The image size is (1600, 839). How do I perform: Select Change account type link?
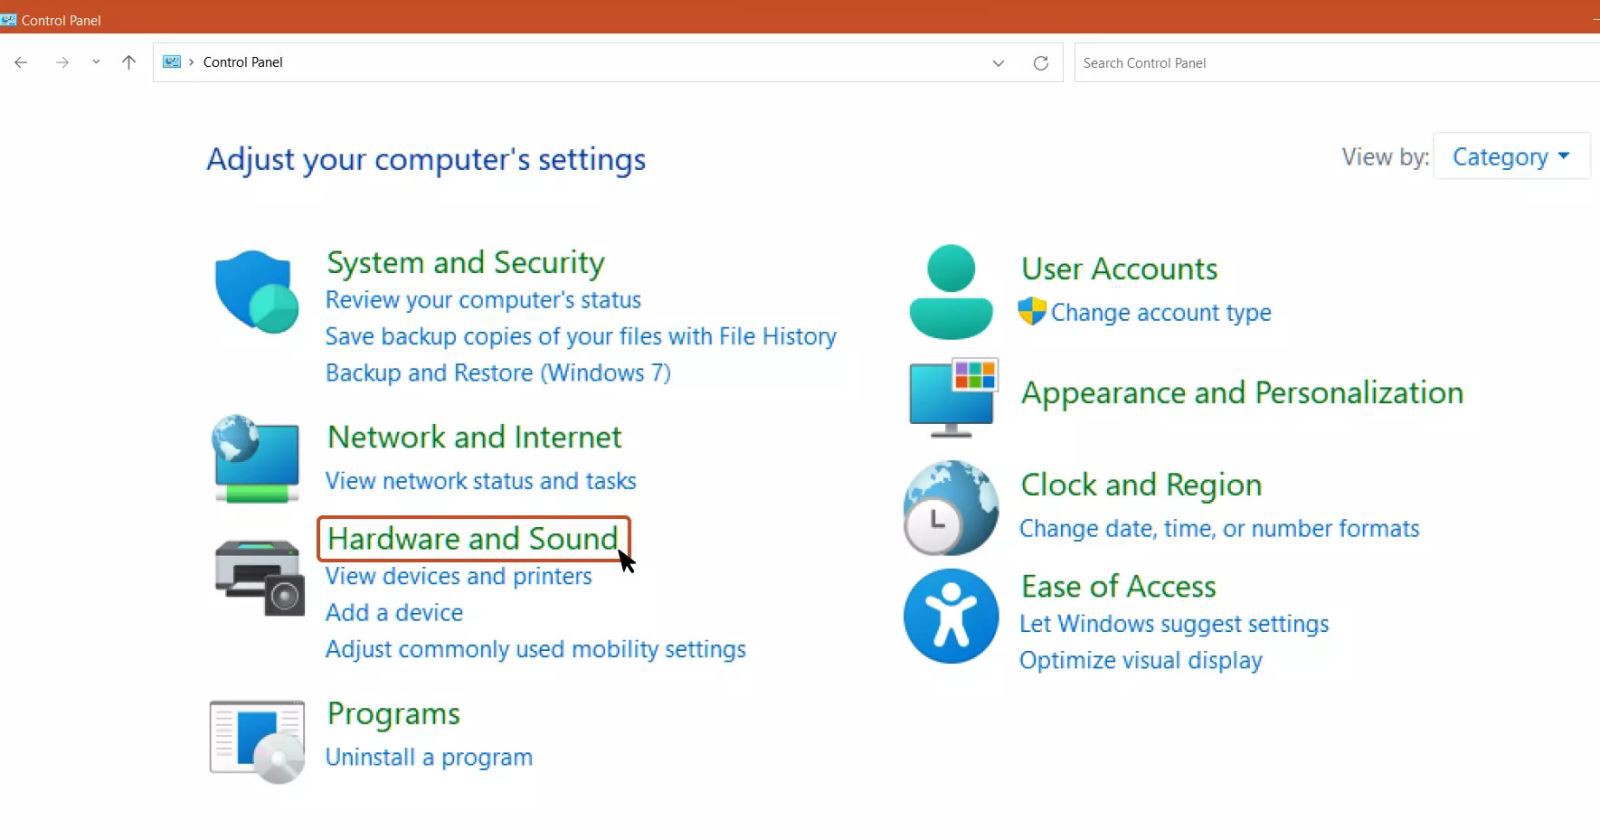1161,312
